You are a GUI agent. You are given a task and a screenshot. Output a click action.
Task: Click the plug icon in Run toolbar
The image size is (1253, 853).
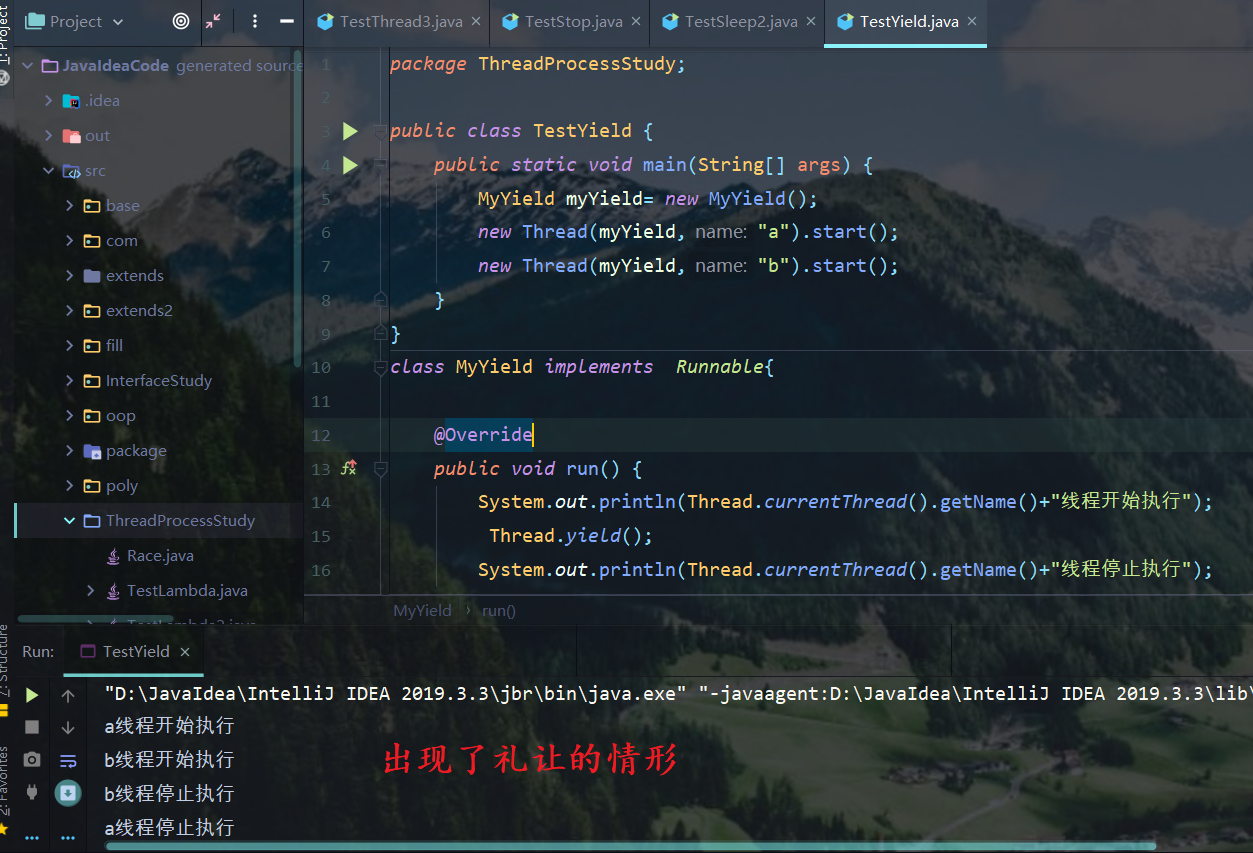(32, 793)
